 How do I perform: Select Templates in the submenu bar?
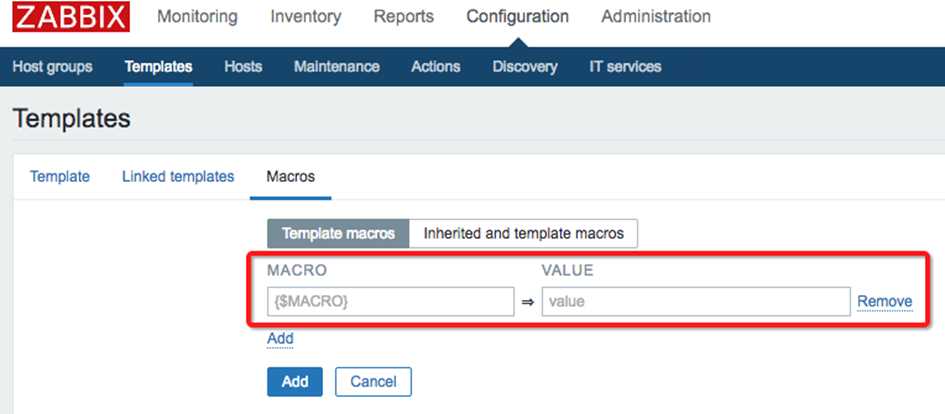[x=159, y=66]
